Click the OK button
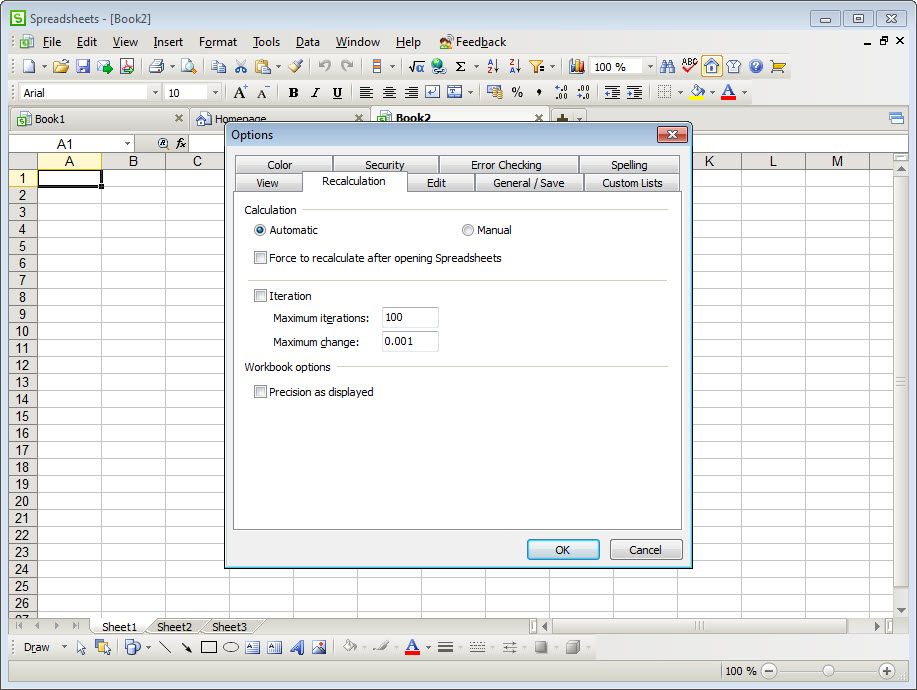Screen dimensions: 917x690 click(x=563, y=549)
